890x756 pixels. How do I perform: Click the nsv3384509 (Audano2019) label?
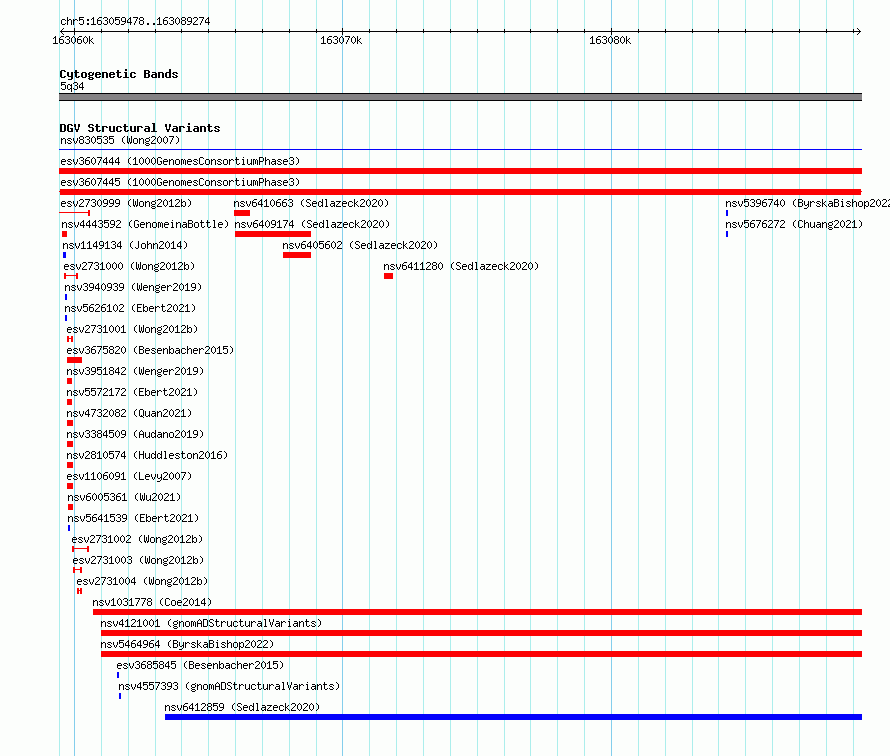click(x=135, y=434)
